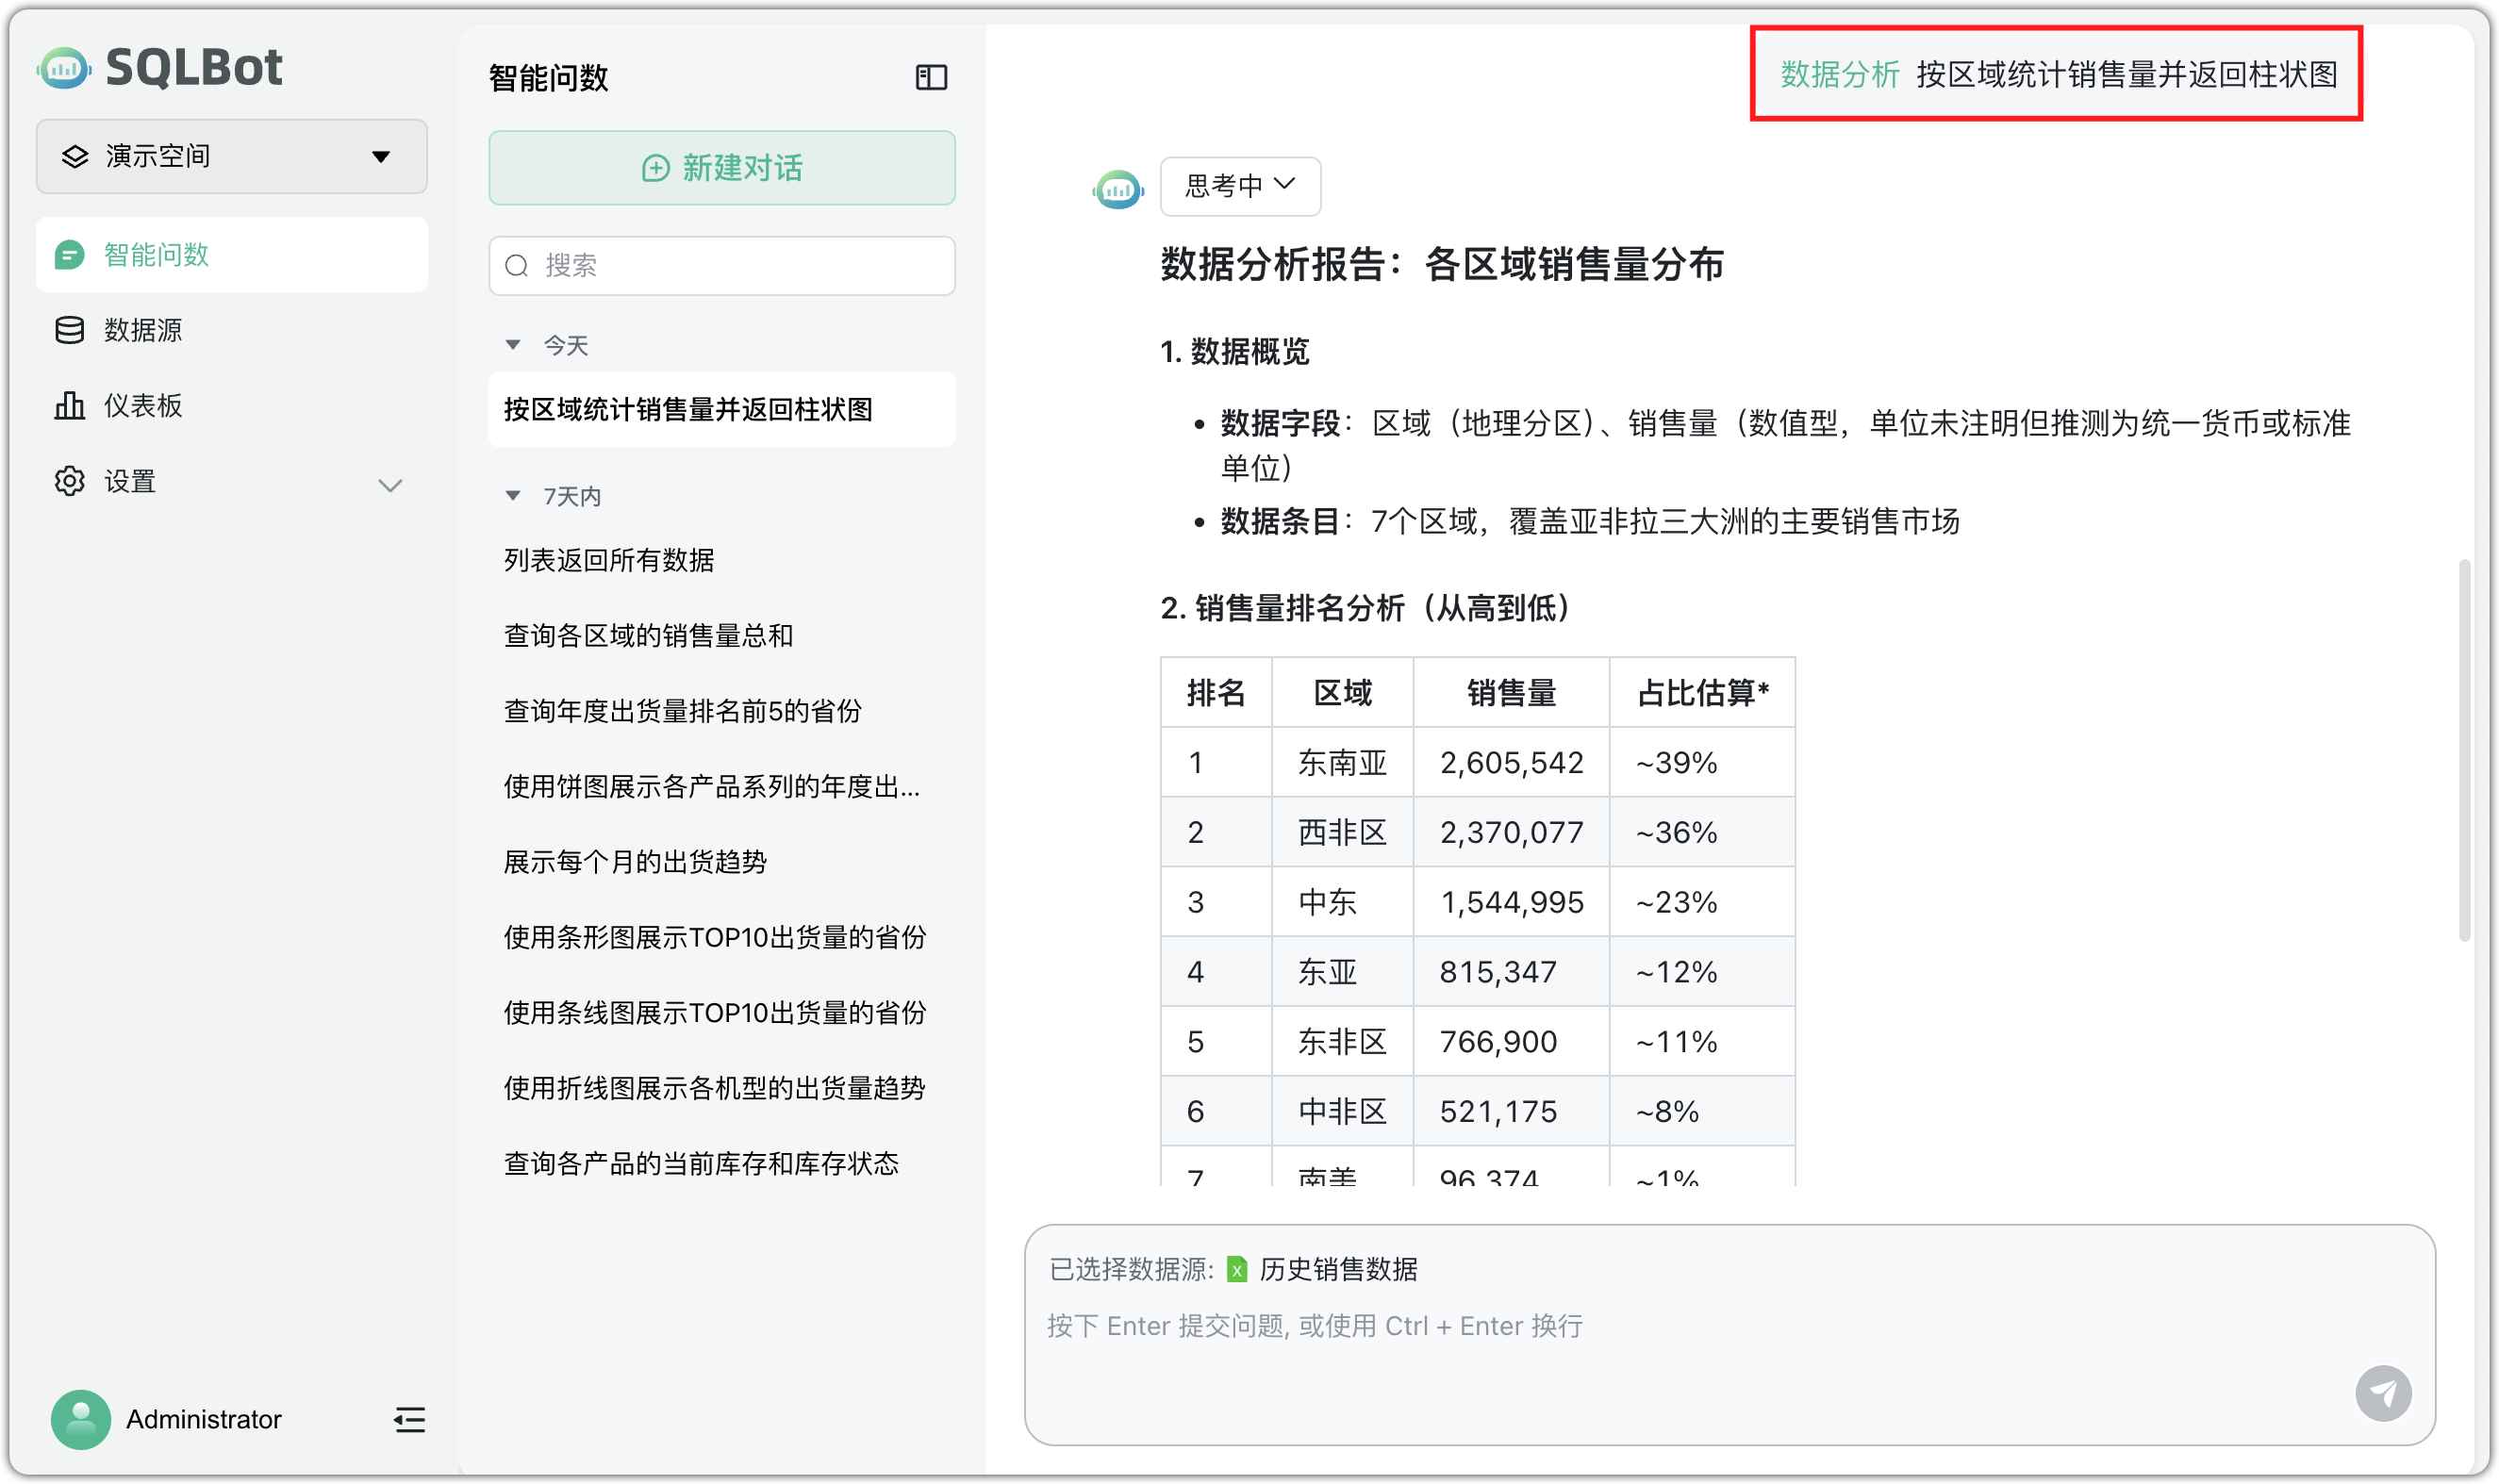Click the Excel icon beside 历史销售数据
This screenshot has height=1484, width=2499.
click(1238, 1269)
